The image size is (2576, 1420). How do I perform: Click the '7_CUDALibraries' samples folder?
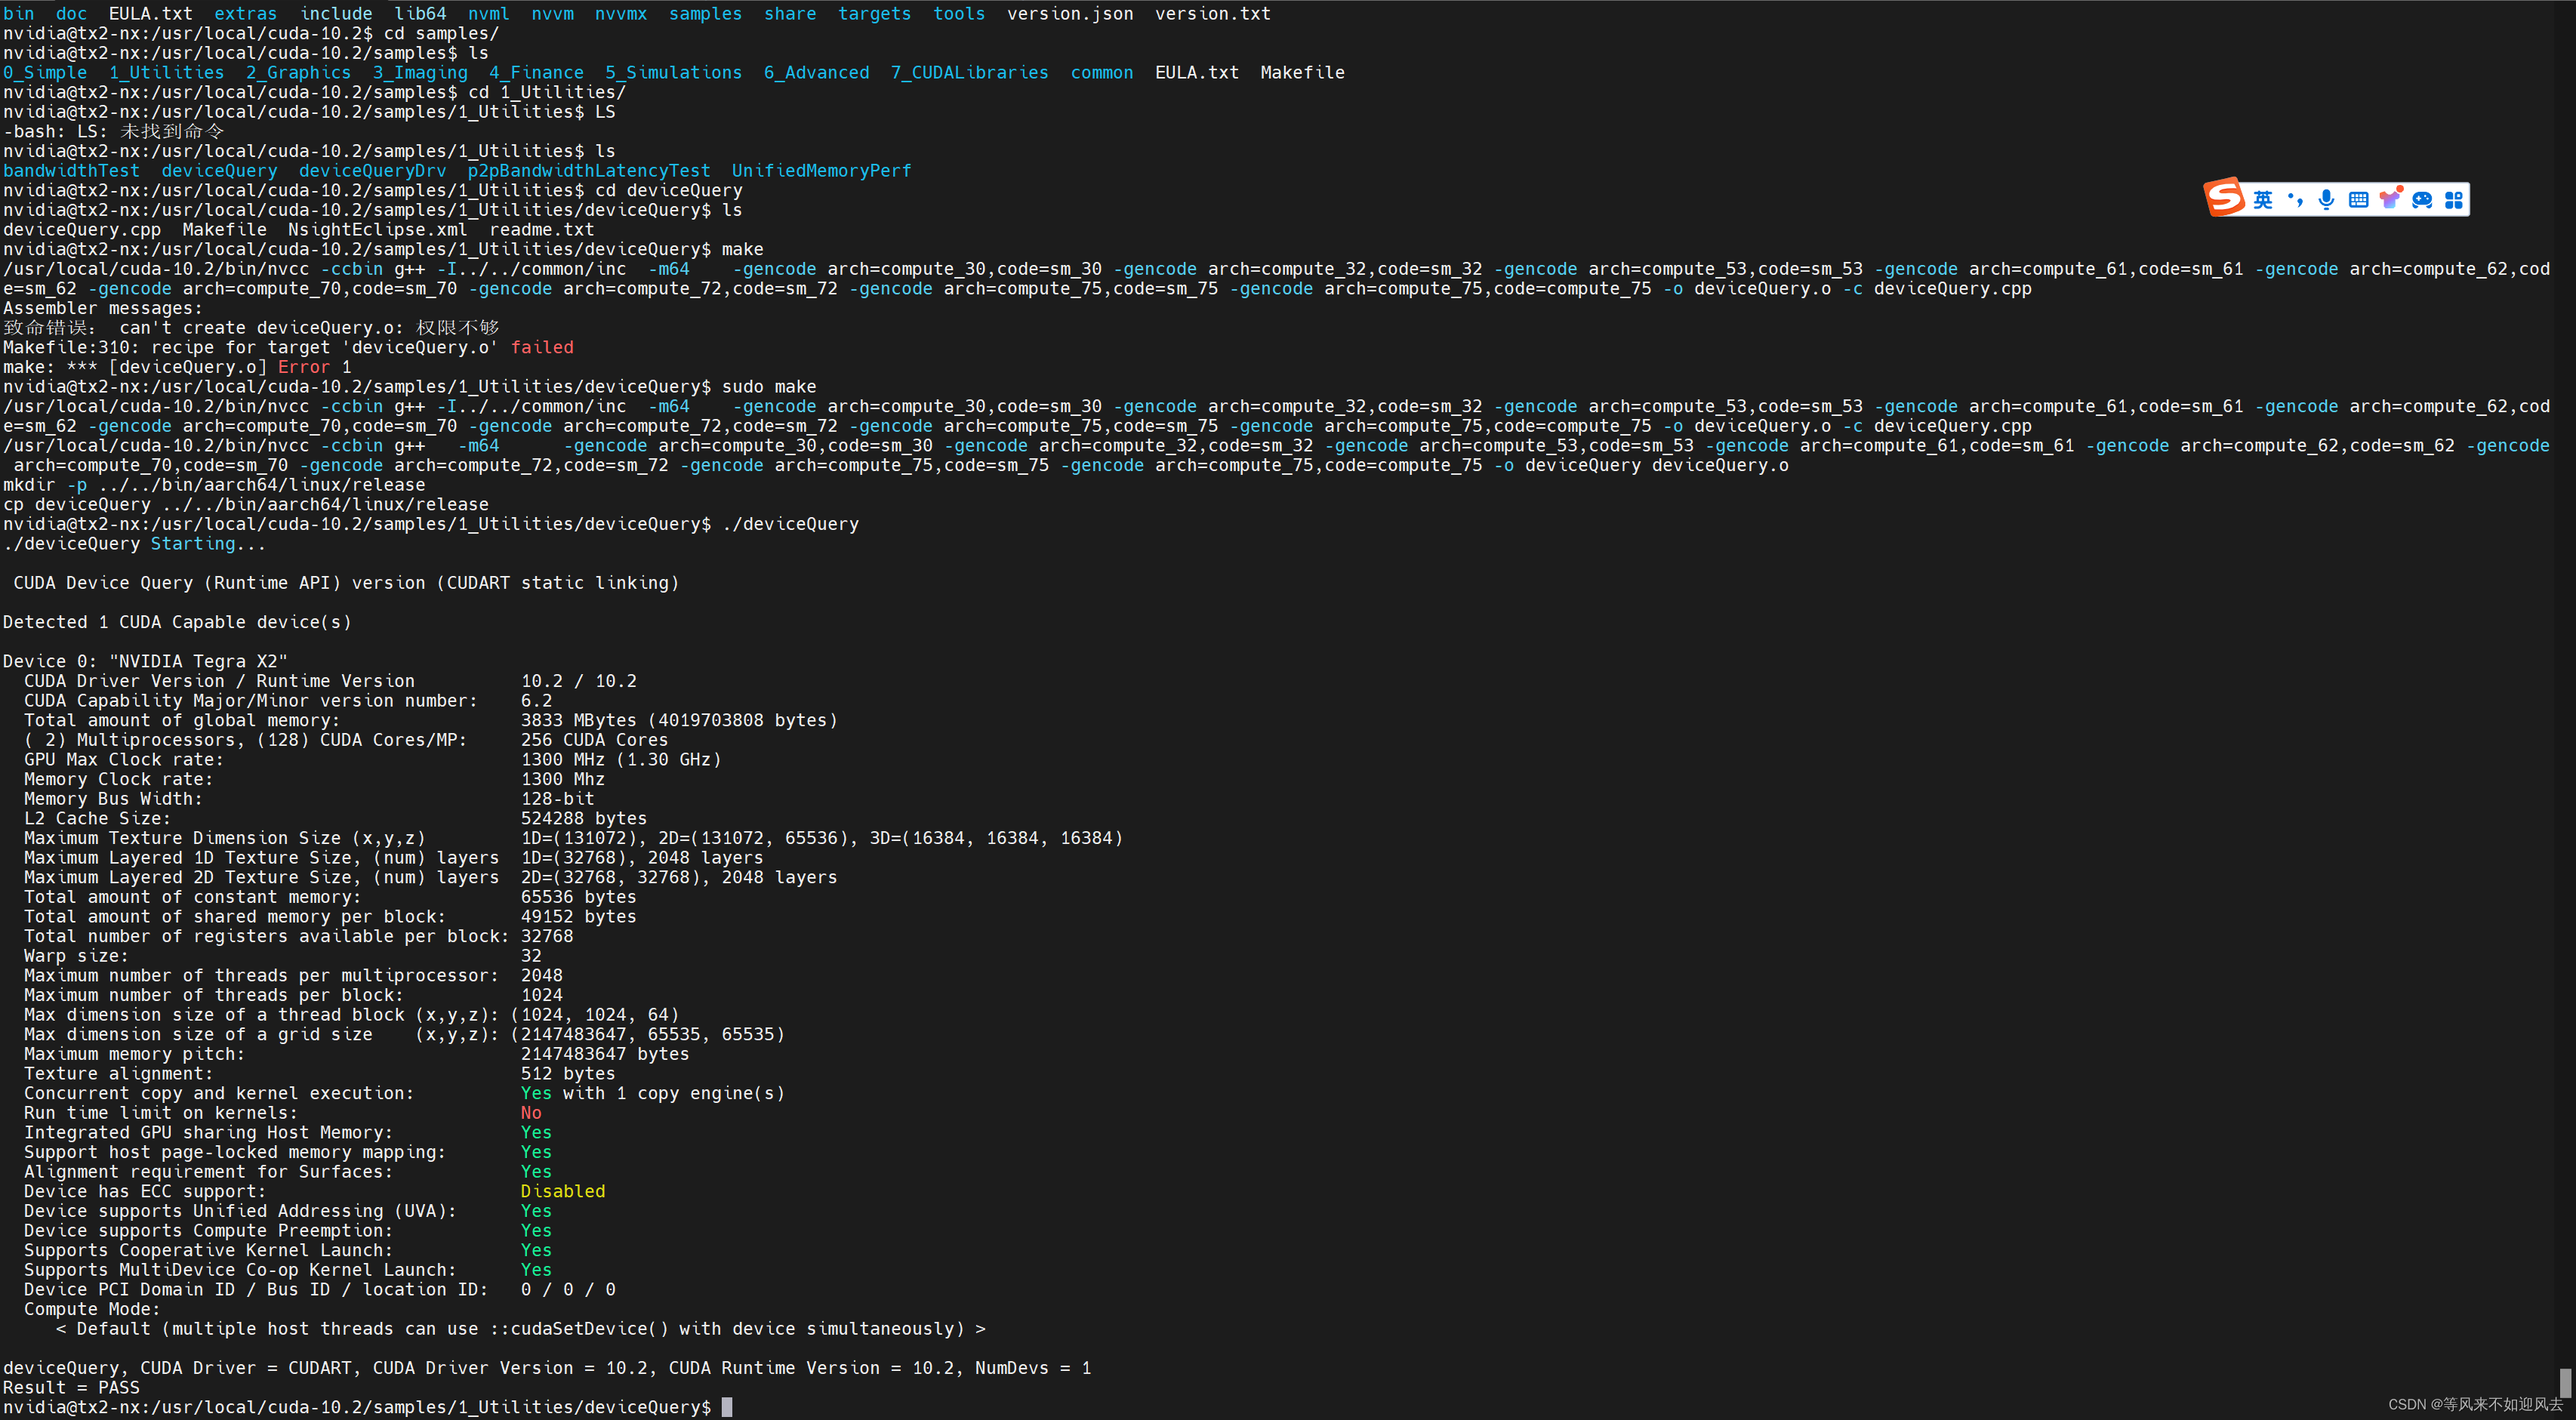(970, 73)
